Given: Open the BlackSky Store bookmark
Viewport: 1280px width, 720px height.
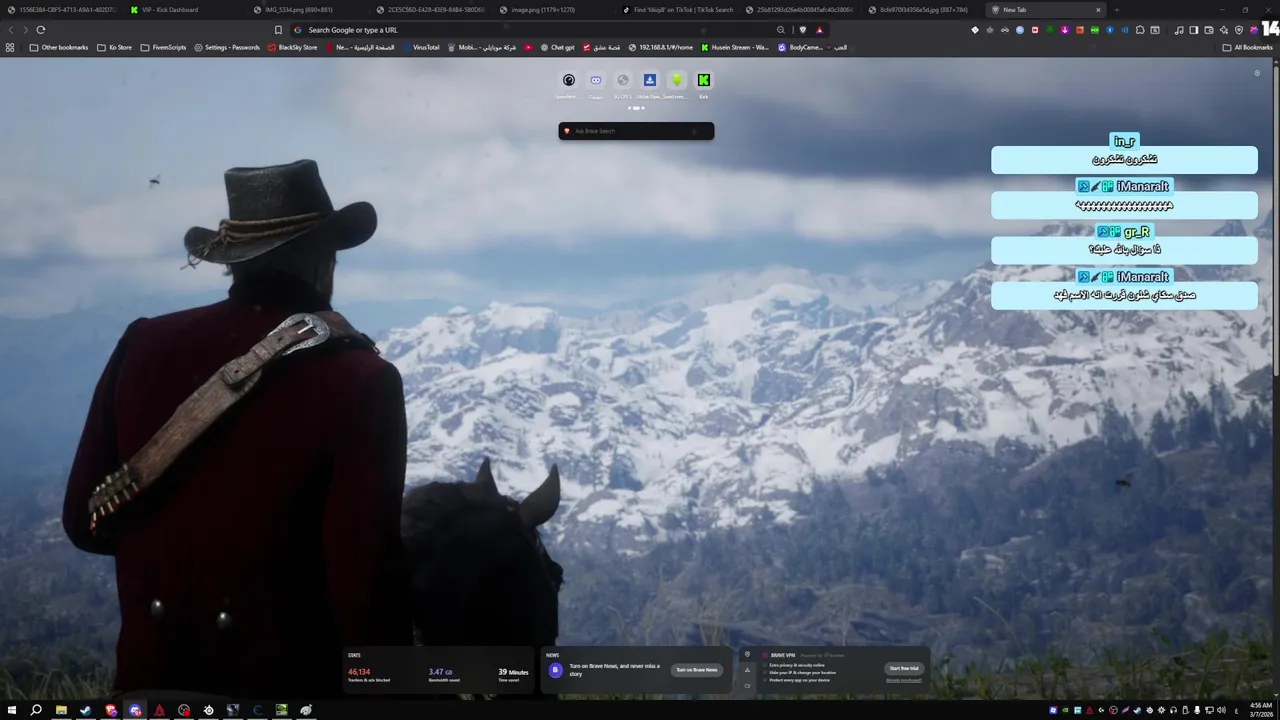Looking at the screenshot, I should point(292,47).
